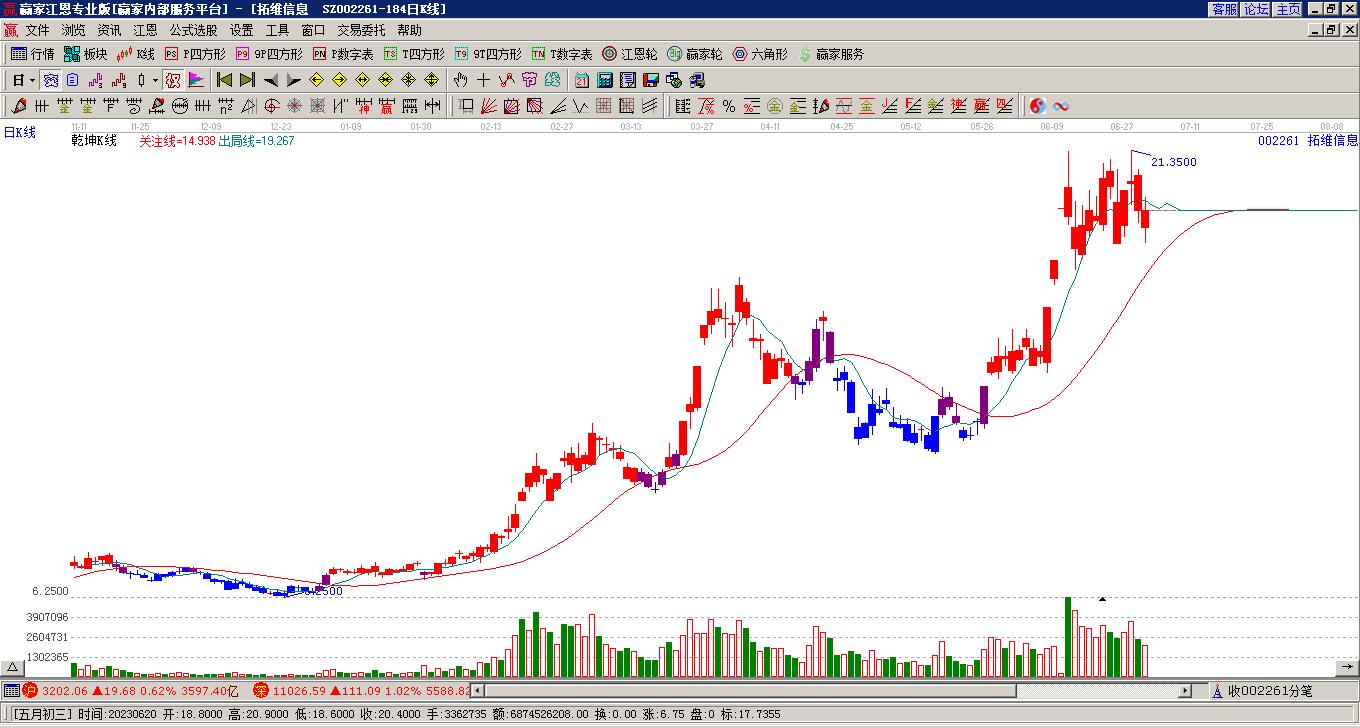1360x728 pixels.
Task: Click the up-triangle button beside volume pane
Action: [x=13, y=667]
